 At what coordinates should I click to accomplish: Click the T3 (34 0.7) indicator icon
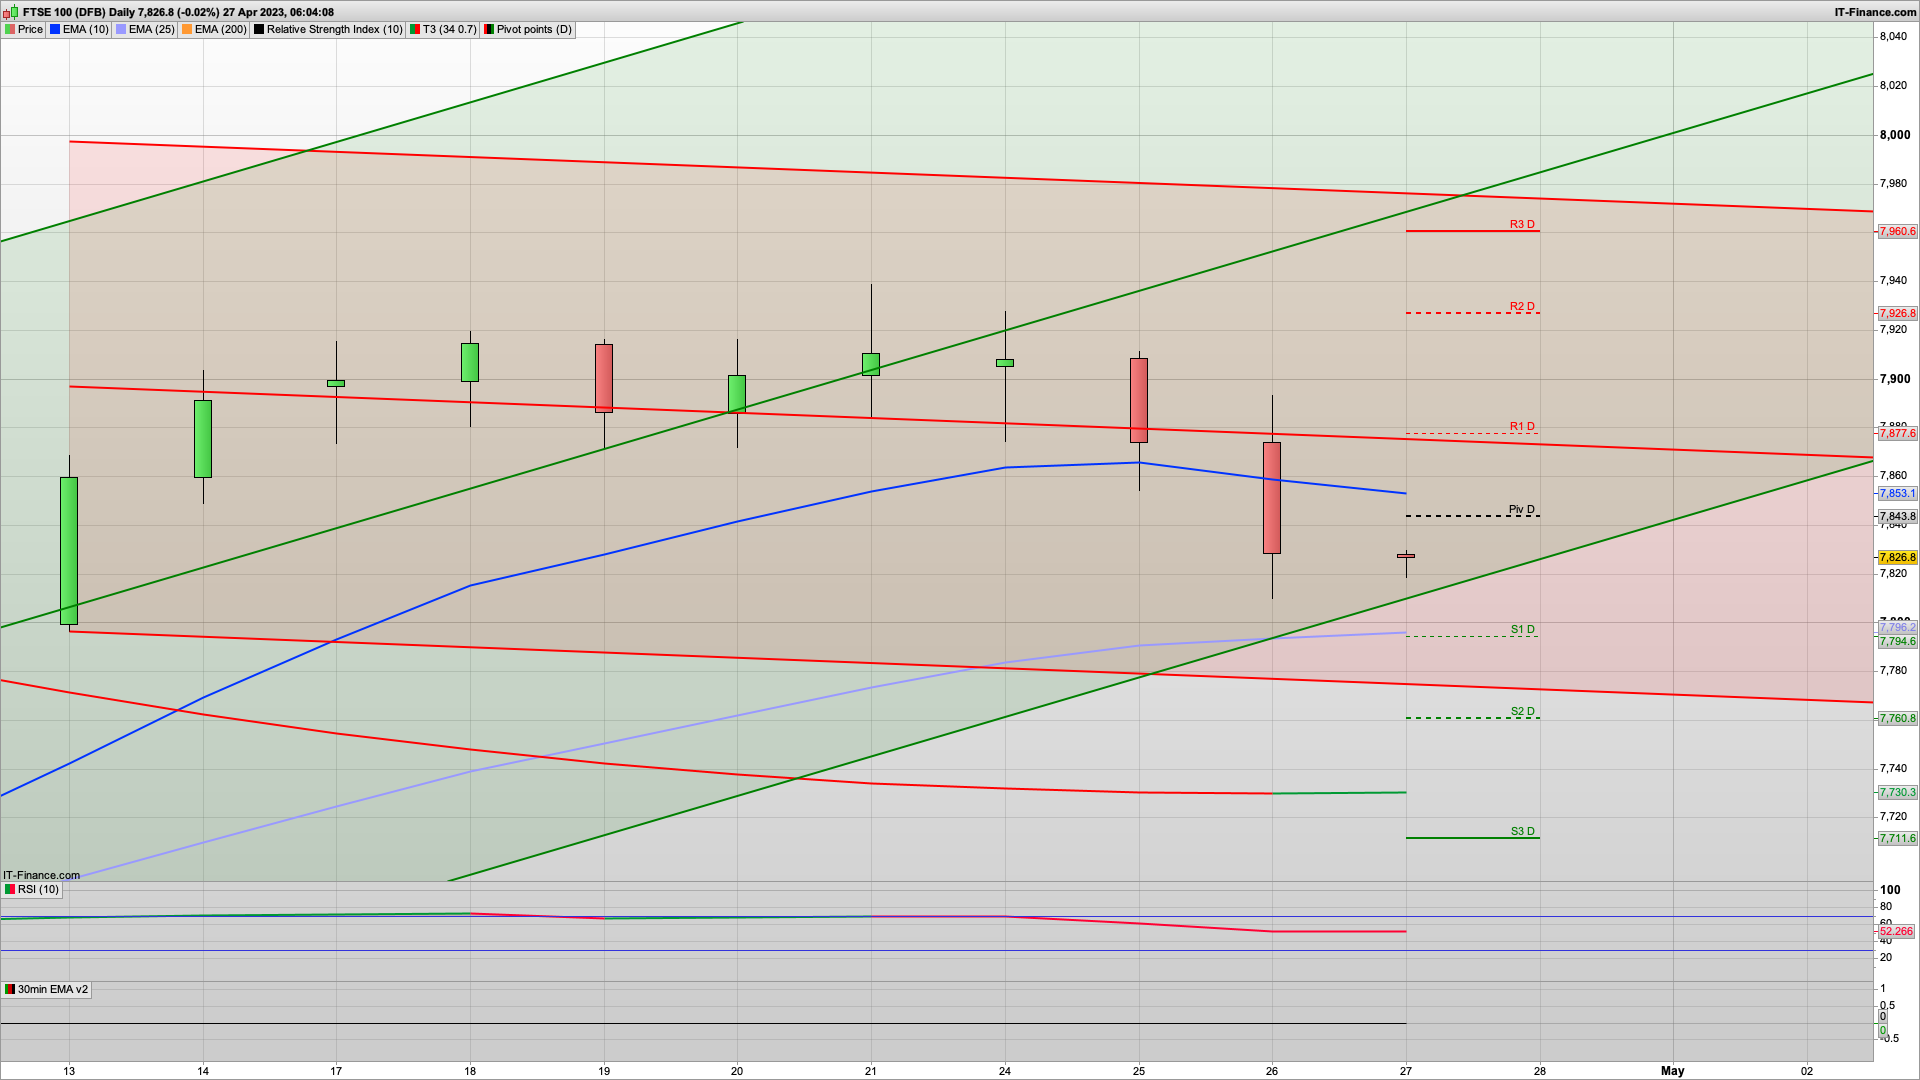click(x=415, y=29)
